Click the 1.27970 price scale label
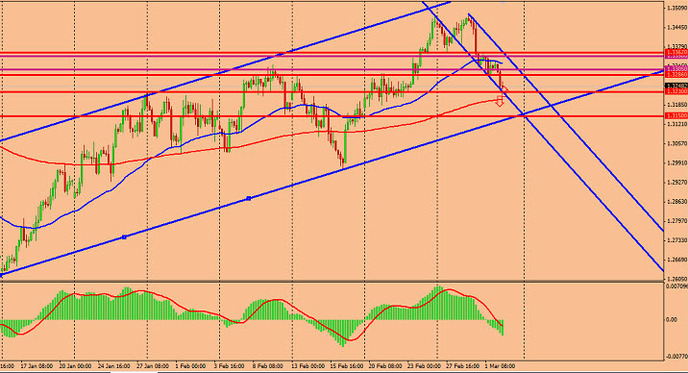 pyautogui.click(x=676, y=221)
